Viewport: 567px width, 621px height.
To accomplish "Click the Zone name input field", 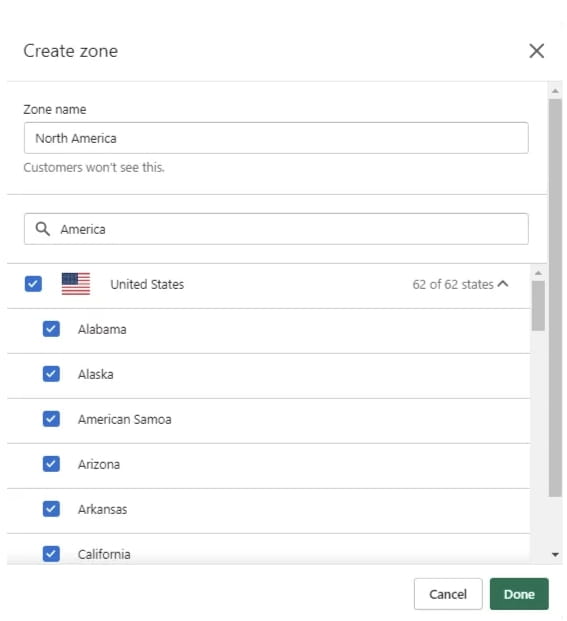I will [276, 138].
